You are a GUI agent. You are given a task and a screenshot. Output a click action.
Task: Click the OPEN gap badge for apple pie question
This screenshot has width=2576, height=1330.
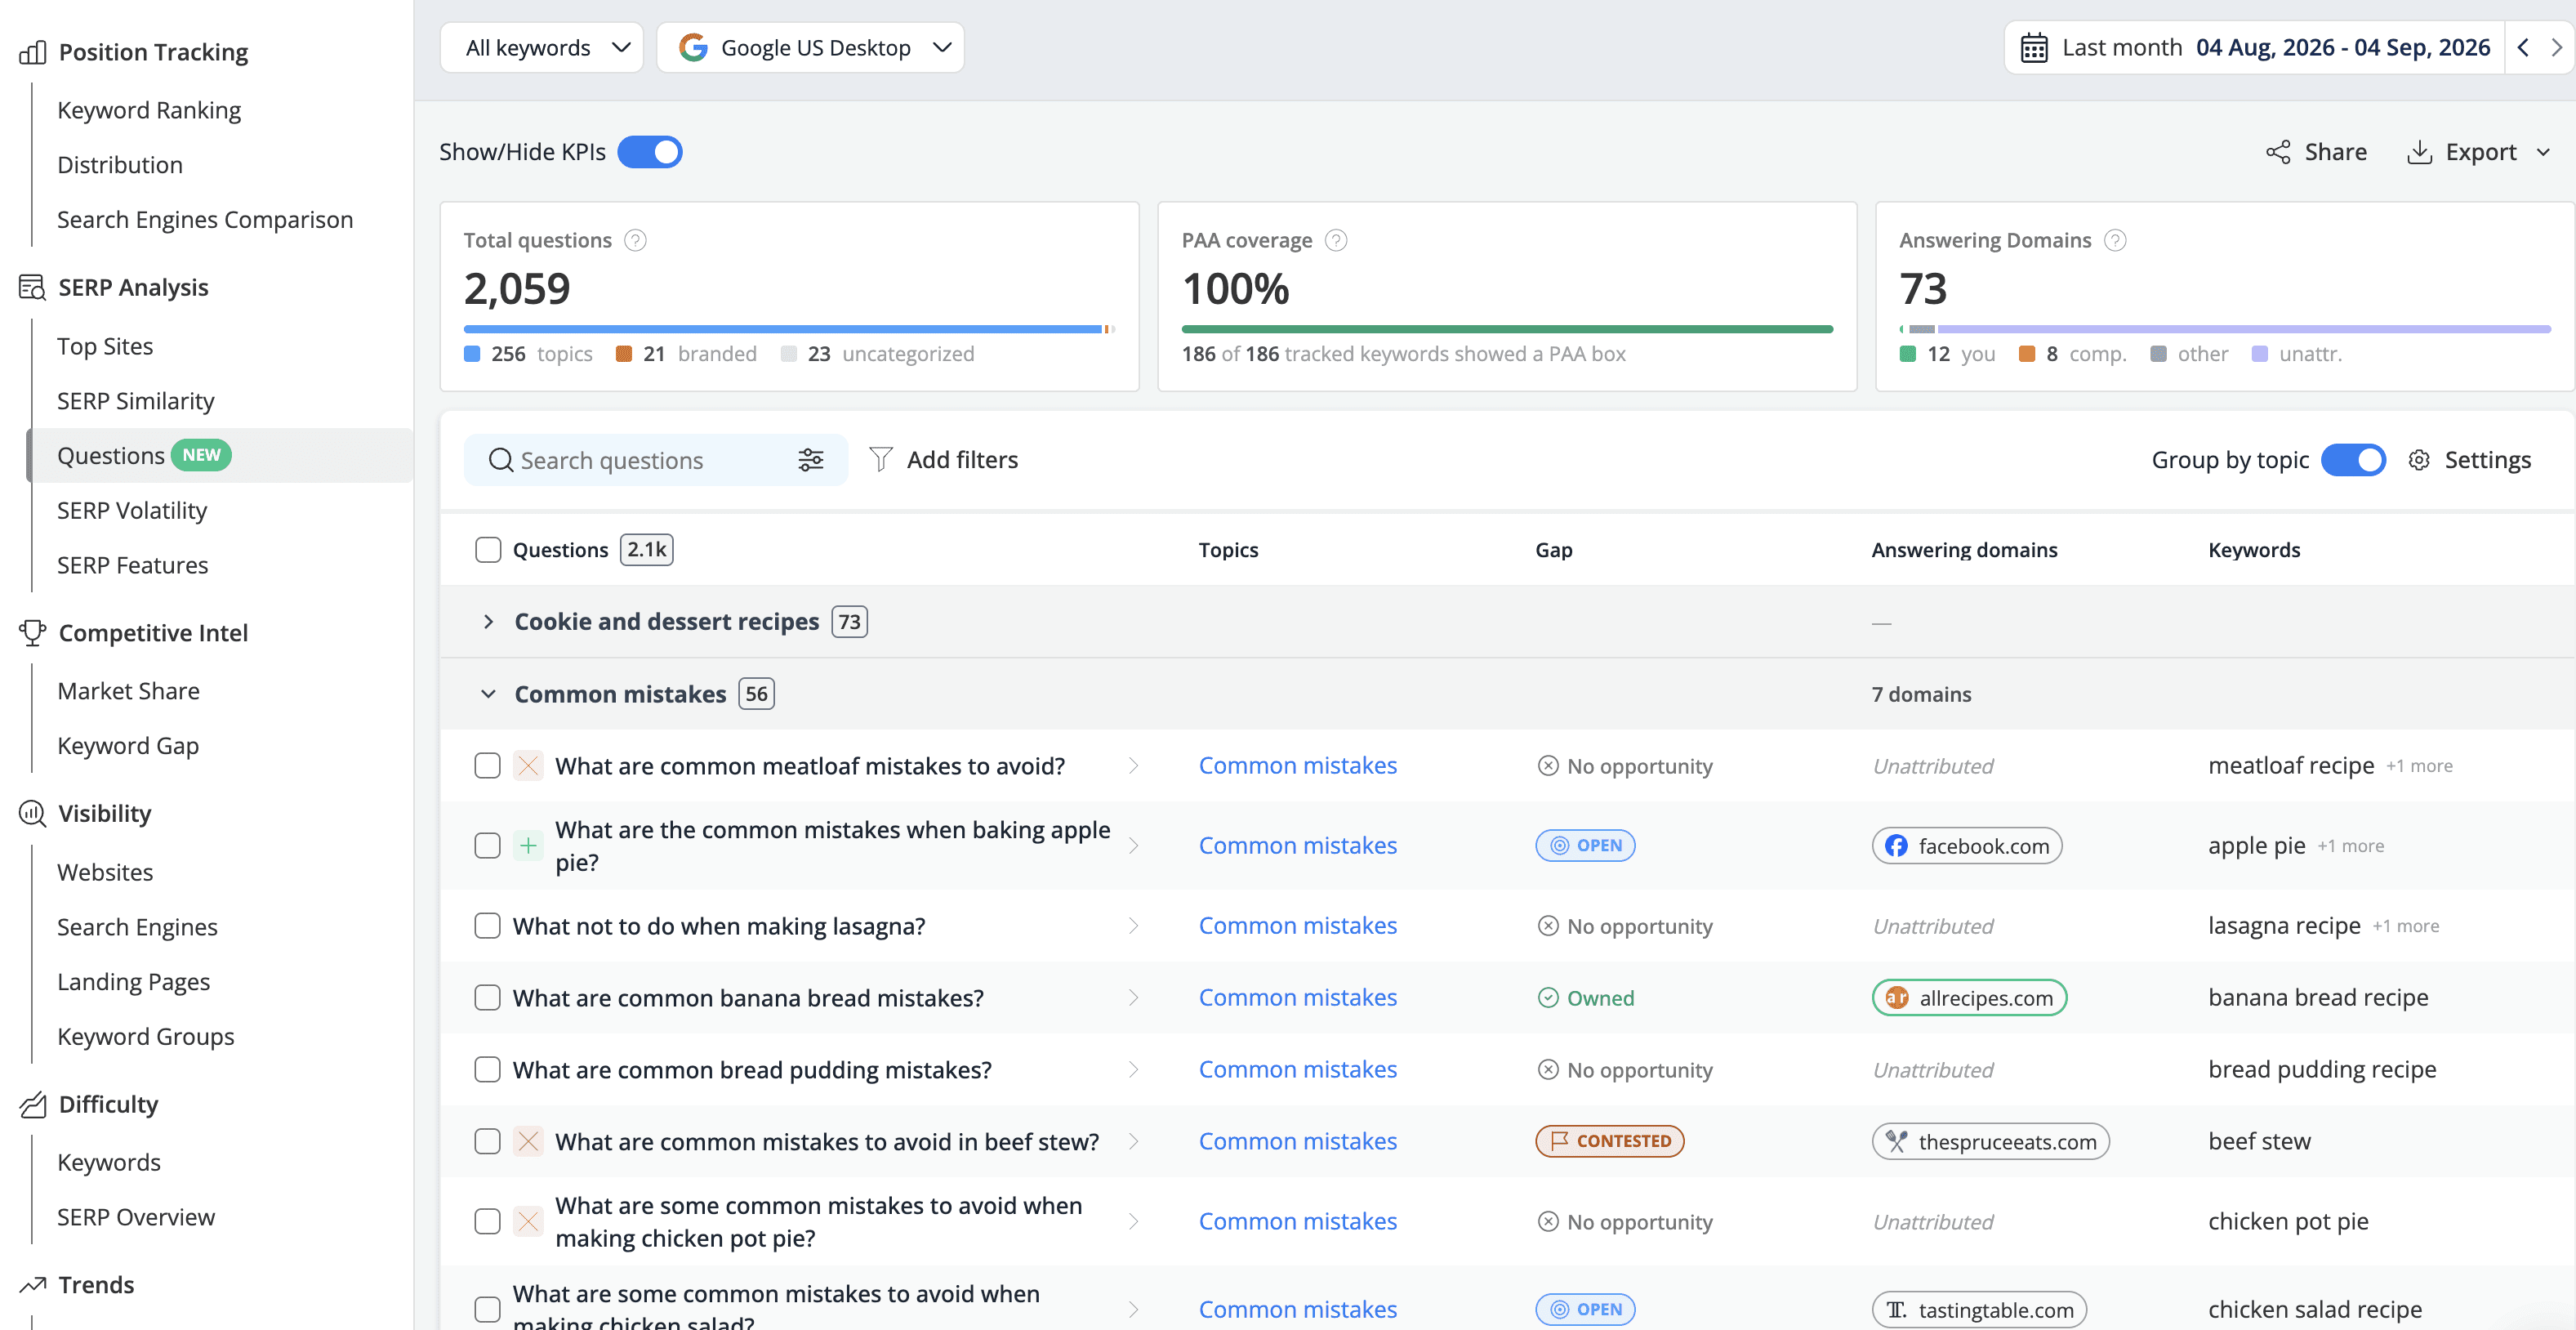(x=1585, y=846)
